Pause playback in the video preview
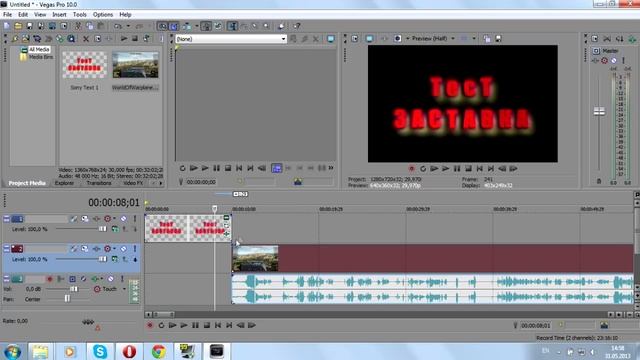This screenshot has width=640, height=360. click(x=457, y=169)
